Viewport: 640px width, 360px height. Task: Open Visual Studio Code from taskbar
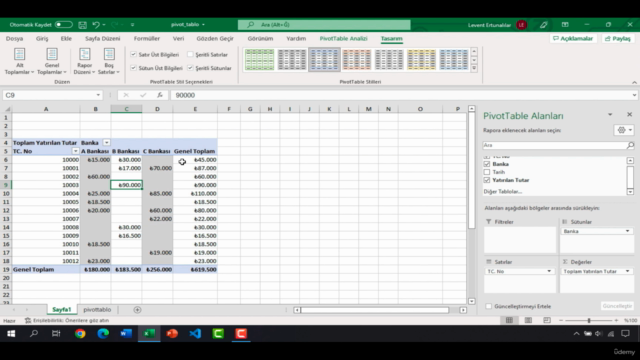click(x=195, y=334)
